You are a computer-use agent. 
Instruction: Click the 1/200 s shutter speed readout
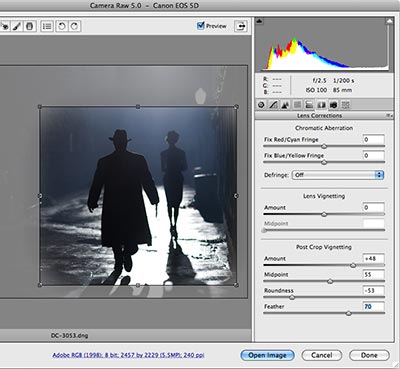click(x=343, y=81)
